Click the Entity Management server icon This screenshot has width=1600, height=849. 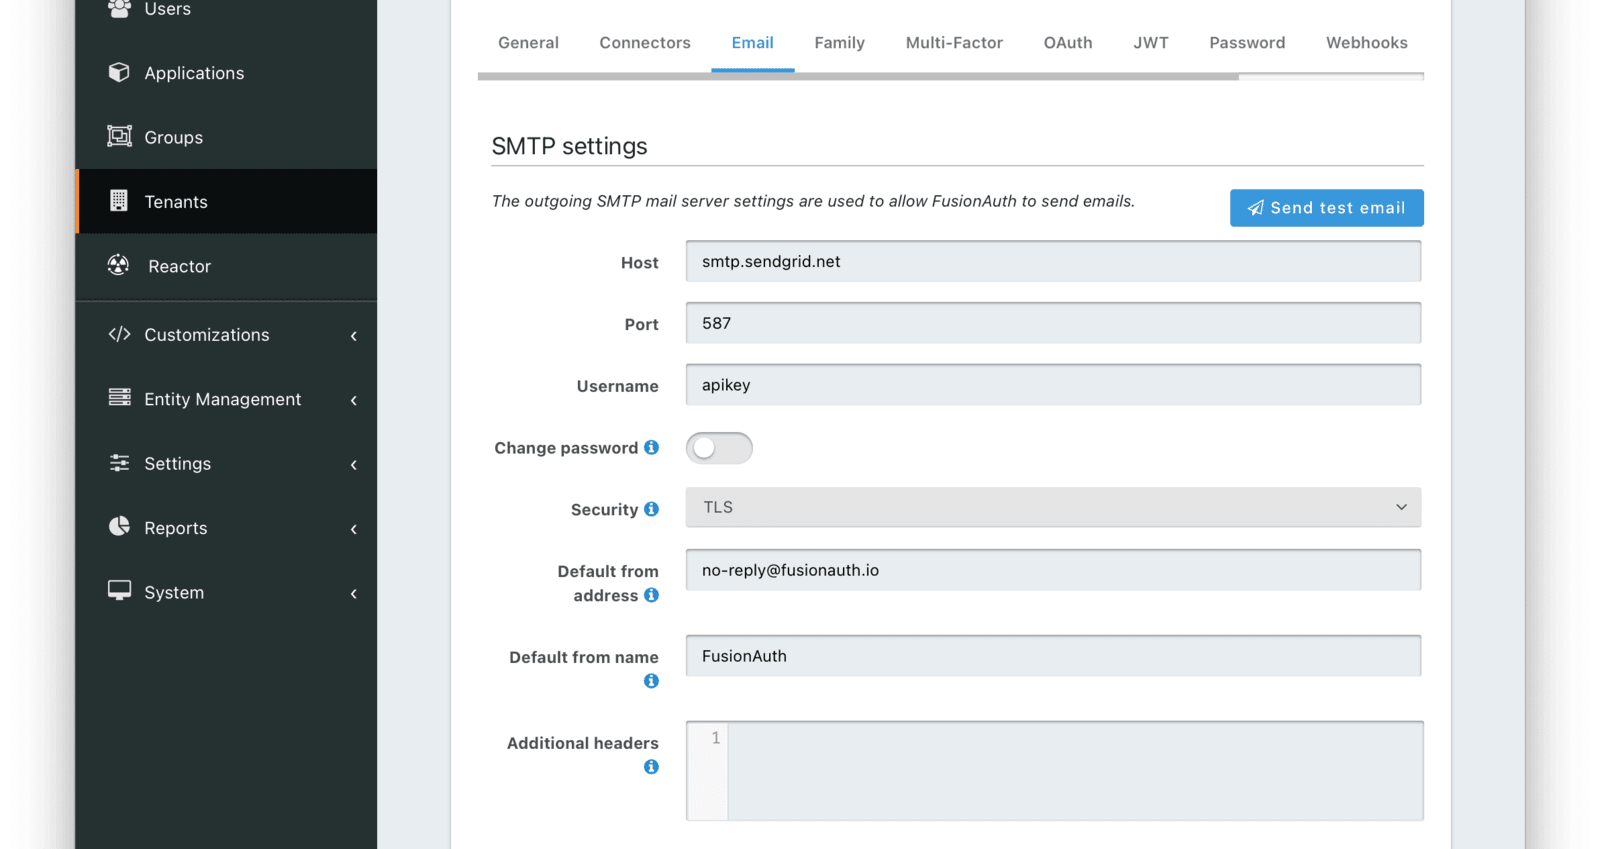(x=119, y=398)
